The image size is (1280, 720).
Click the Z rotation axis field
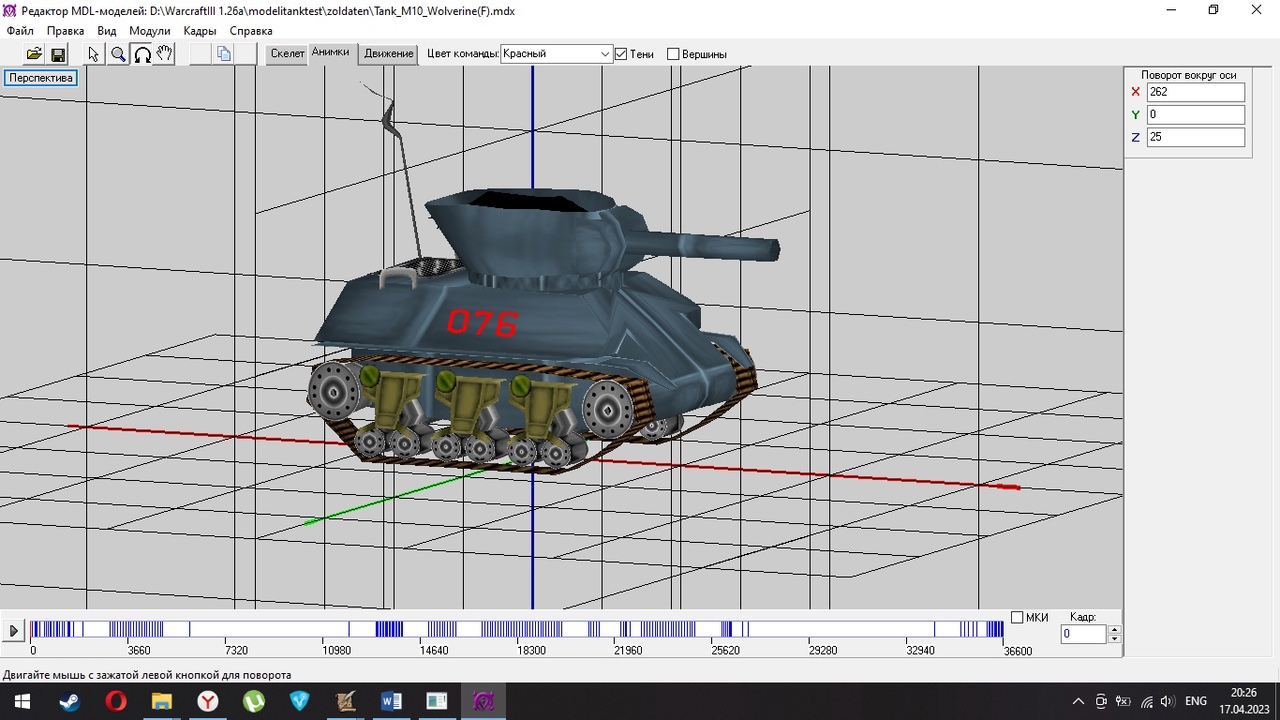1195,137
